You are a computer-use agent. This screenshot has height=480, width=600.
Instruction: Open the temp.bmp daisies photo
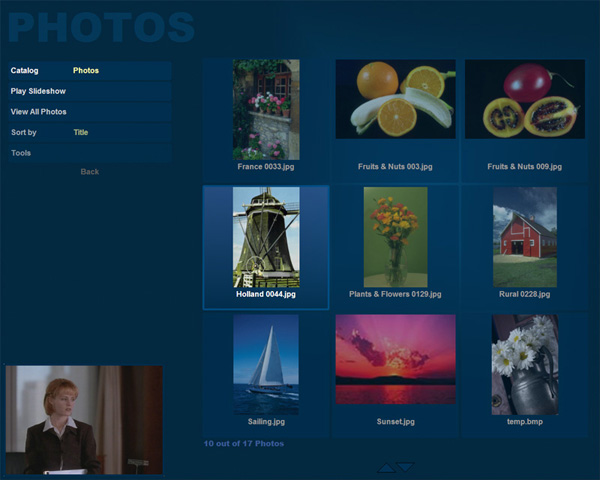525,364
